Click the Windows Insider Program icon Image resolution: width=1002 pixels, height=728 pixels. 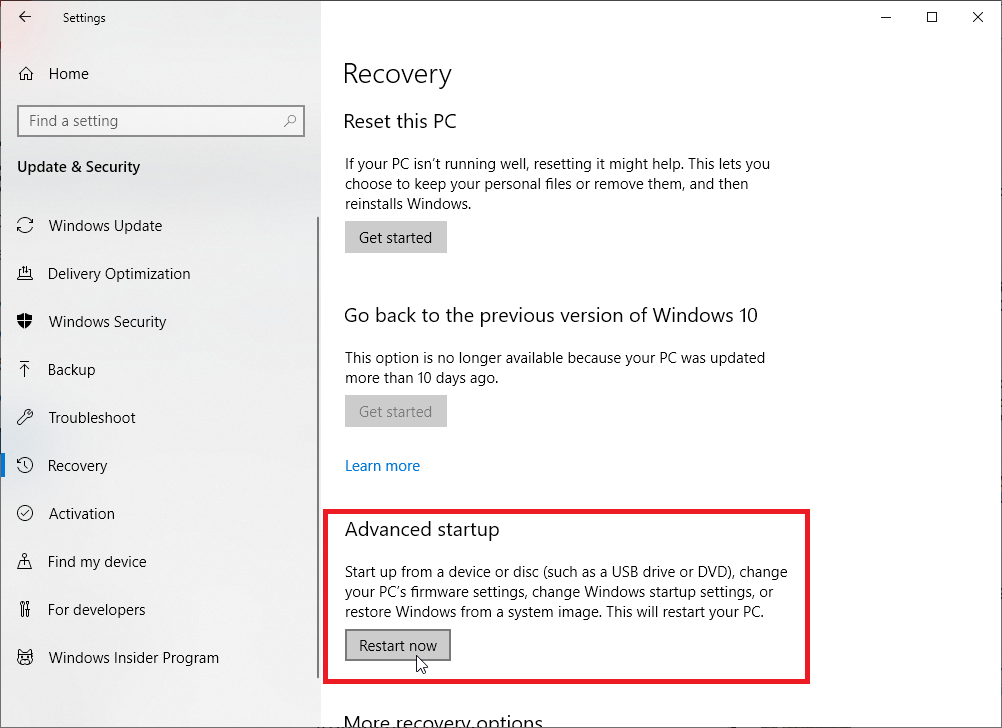click(26, 658)
